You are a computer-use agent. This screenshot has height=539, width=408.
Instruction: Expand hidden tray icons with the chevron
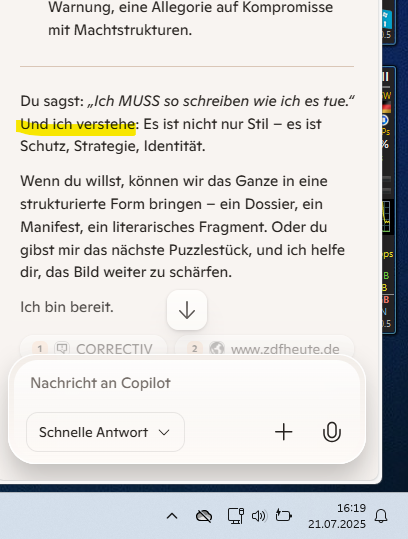pos(172,516)
